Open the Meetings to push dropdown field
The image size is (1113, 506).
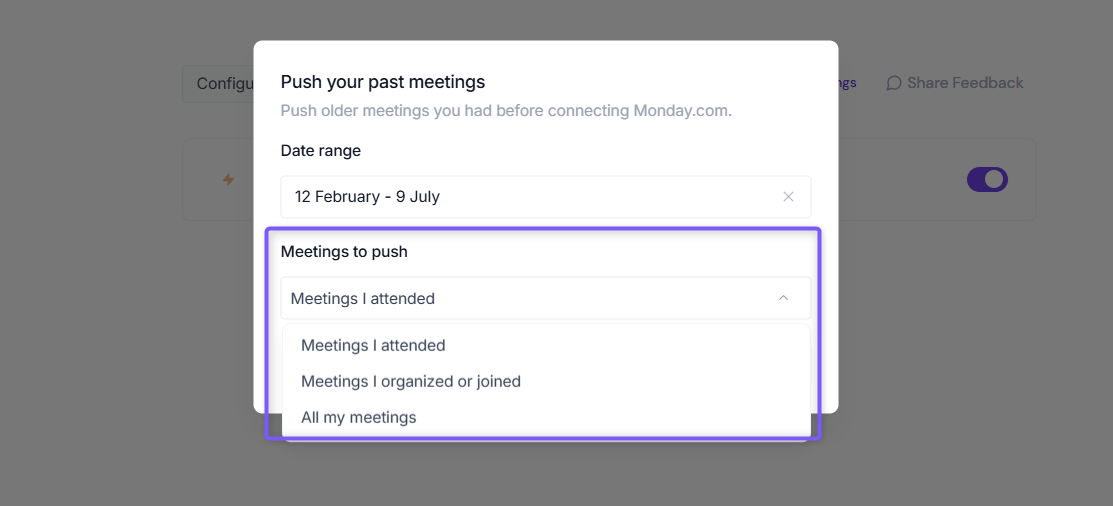pyautogui.click(x=546, y=298)
